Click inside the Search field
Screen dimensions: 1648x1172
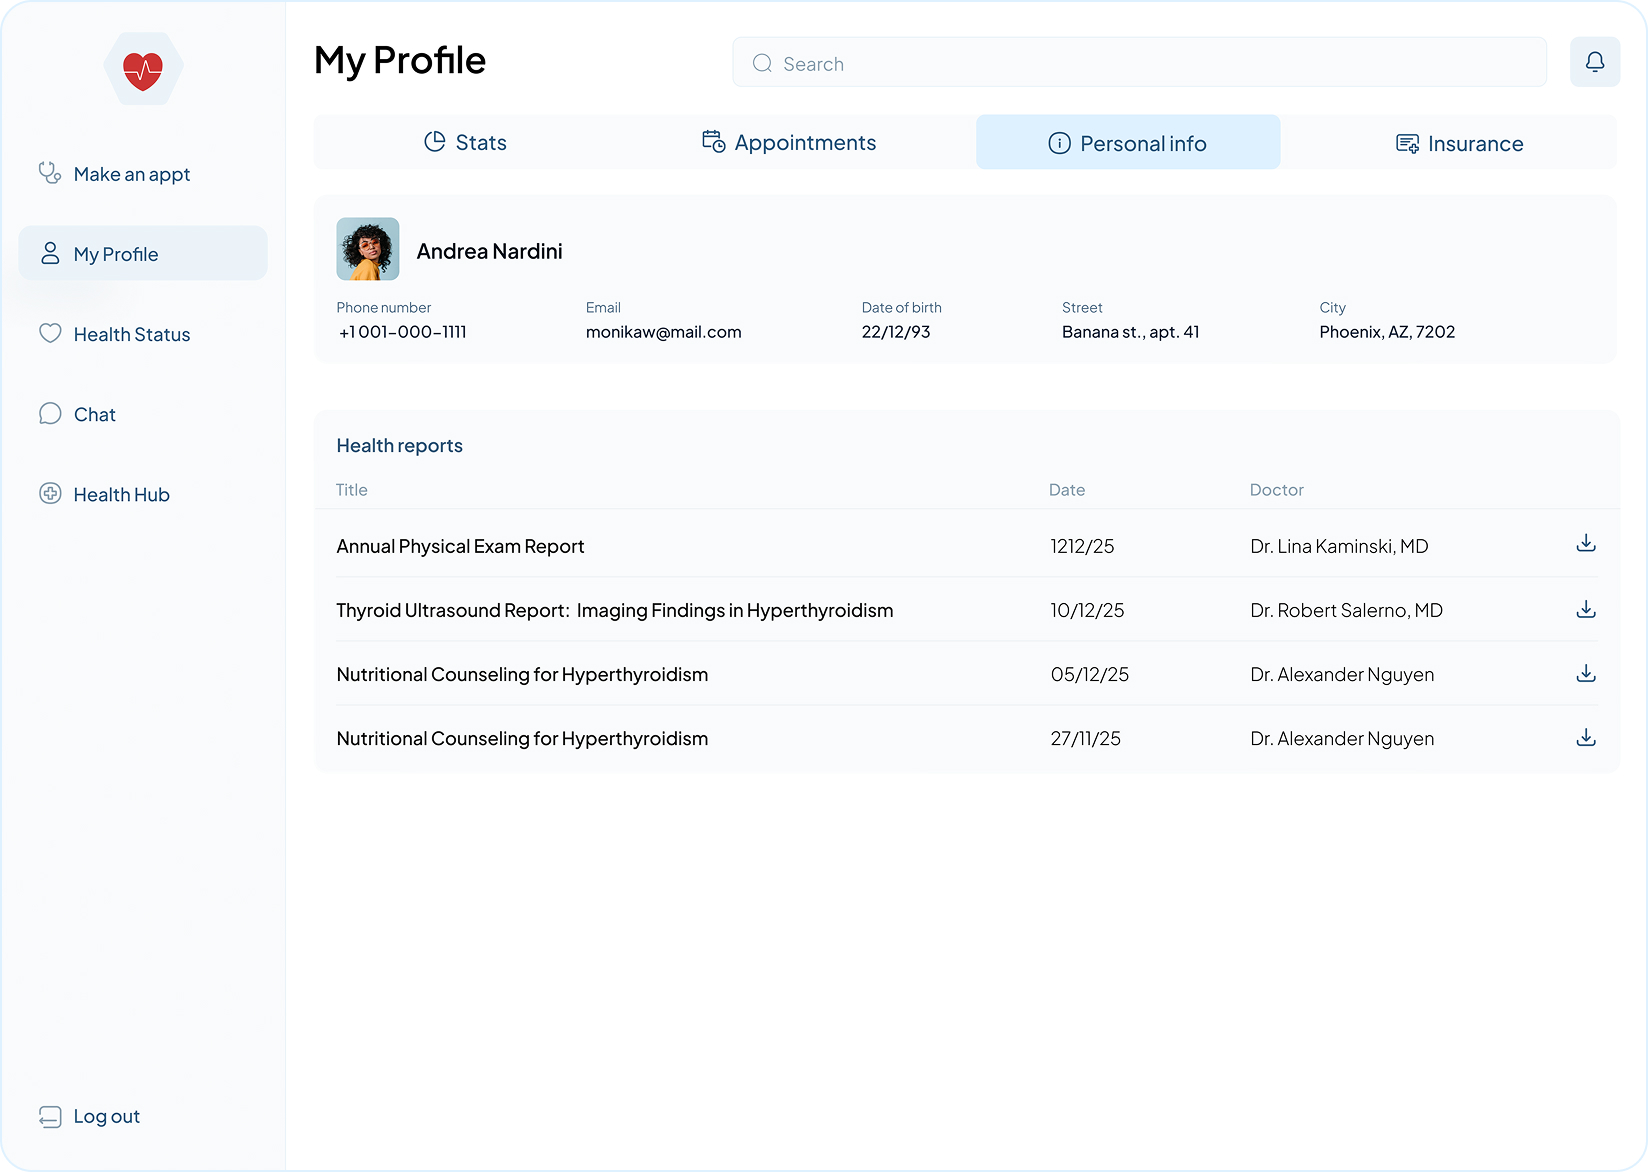1000,62
